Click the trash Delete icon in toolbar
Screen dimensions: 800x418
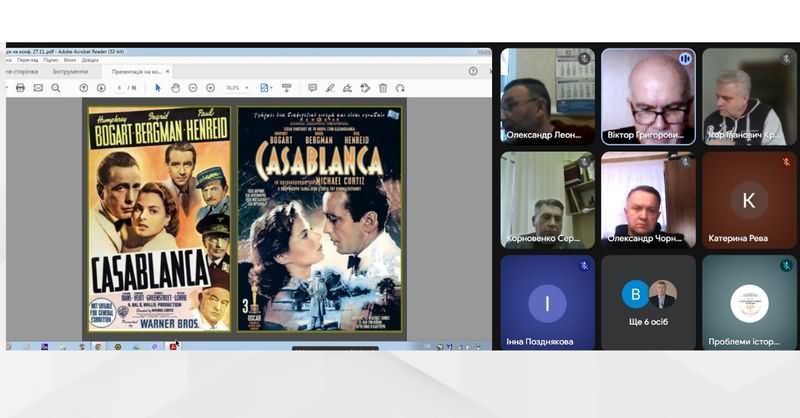tap(382, 88)
